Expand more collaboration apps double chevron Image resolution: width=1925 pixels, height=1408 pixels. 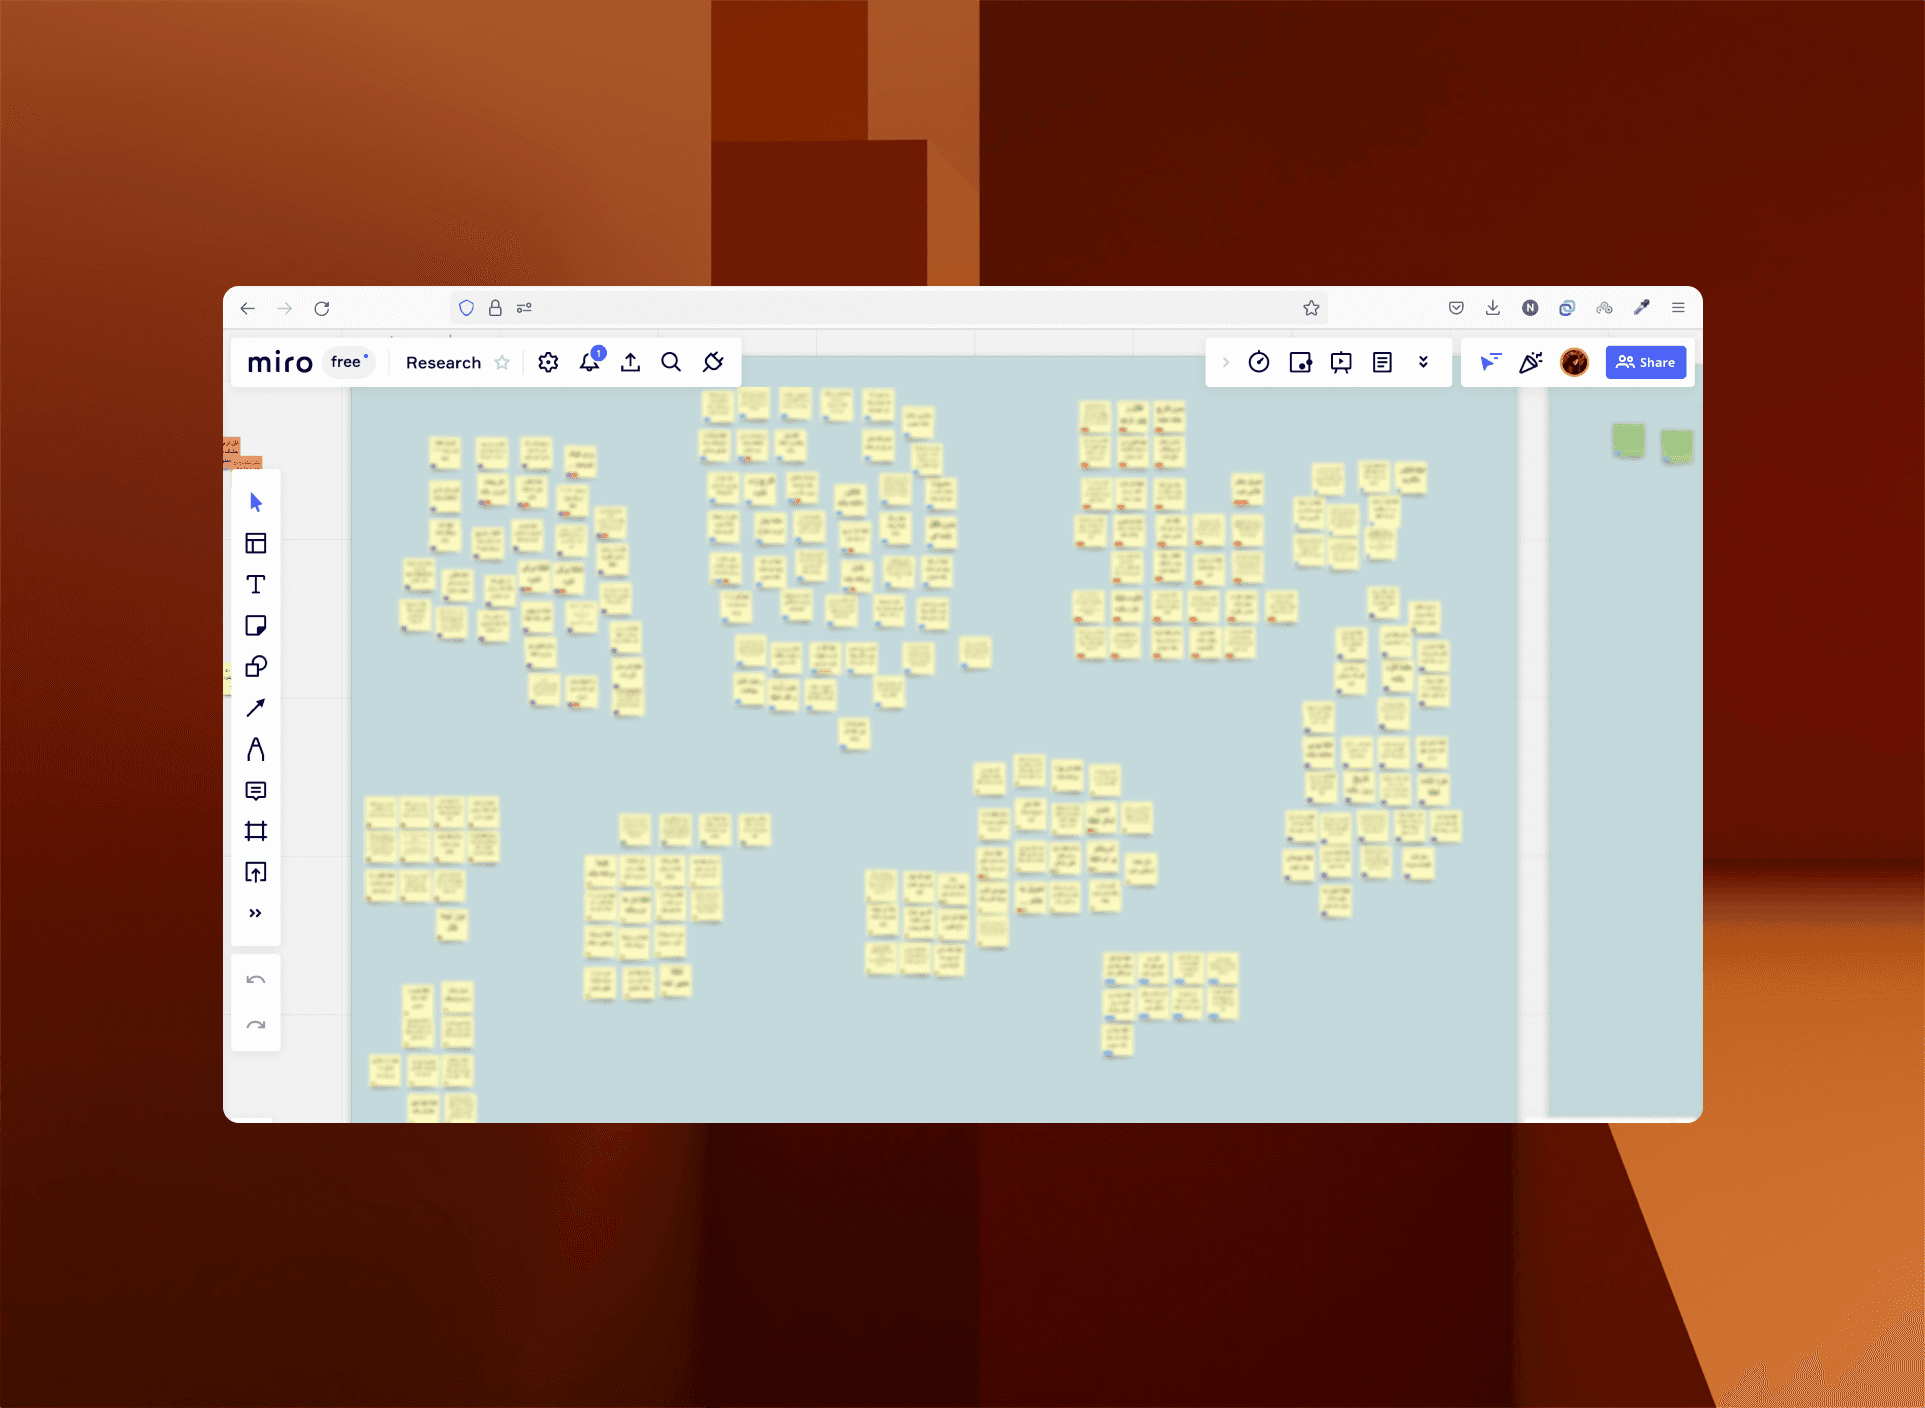[1423, 362]
